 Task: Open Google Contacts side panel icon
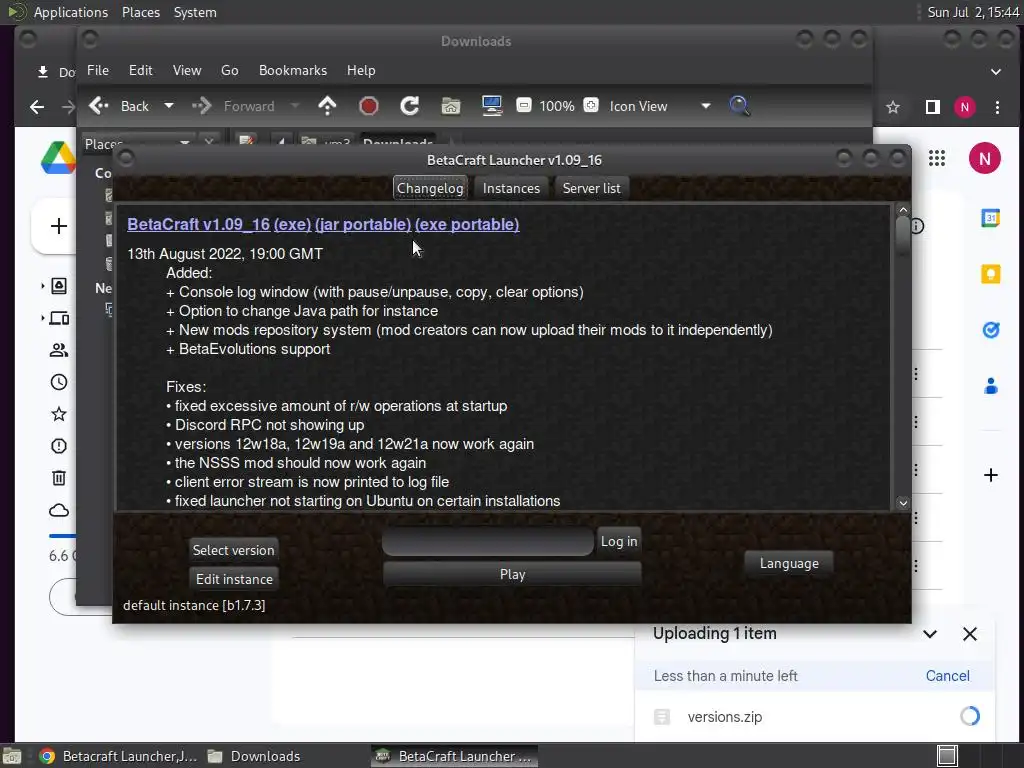(991, 386)
